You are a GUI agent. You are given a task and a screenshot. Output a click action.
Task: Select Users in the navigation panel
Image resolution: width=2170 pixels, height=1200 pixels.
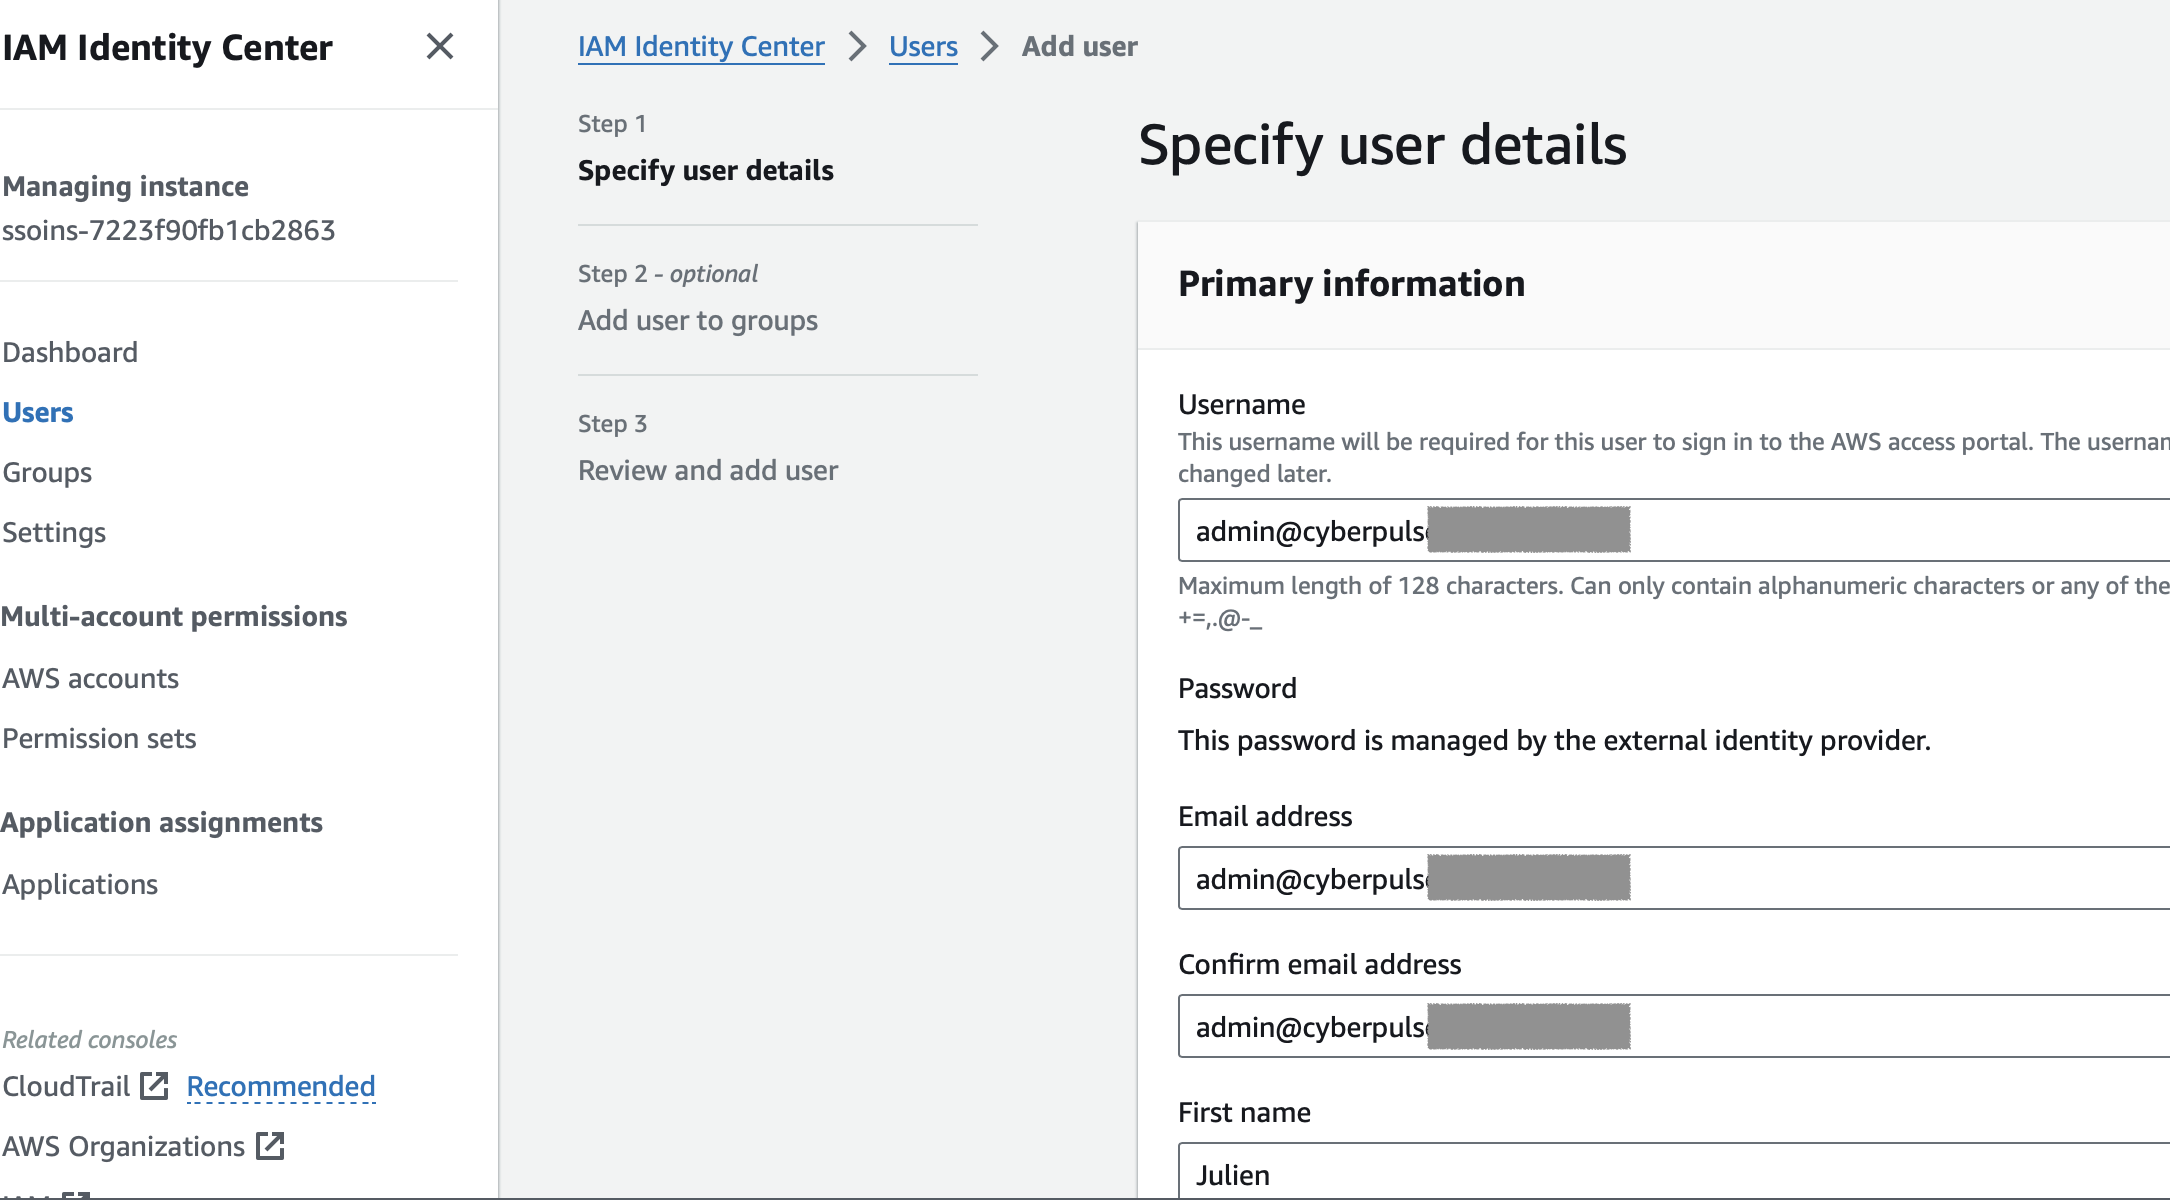38,412
